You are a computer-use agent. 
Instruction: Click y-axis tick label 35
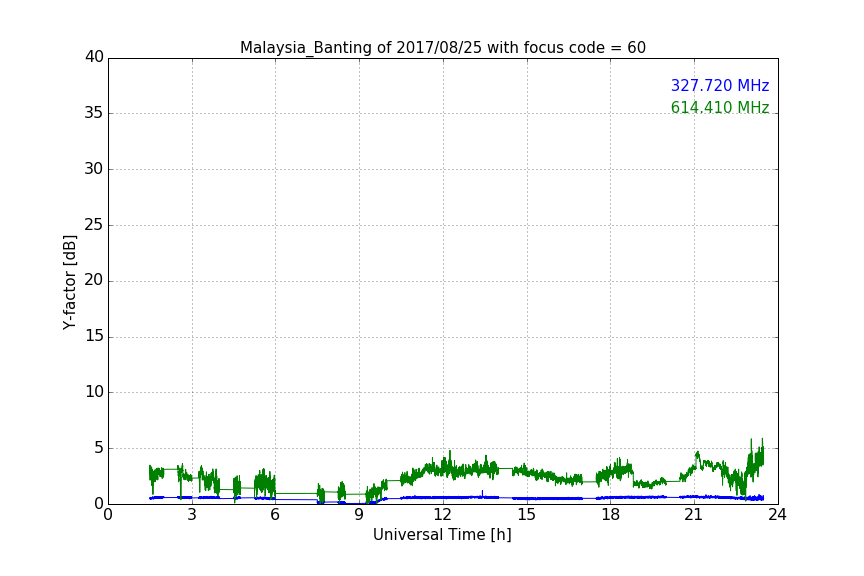click(x=94, y=113)
